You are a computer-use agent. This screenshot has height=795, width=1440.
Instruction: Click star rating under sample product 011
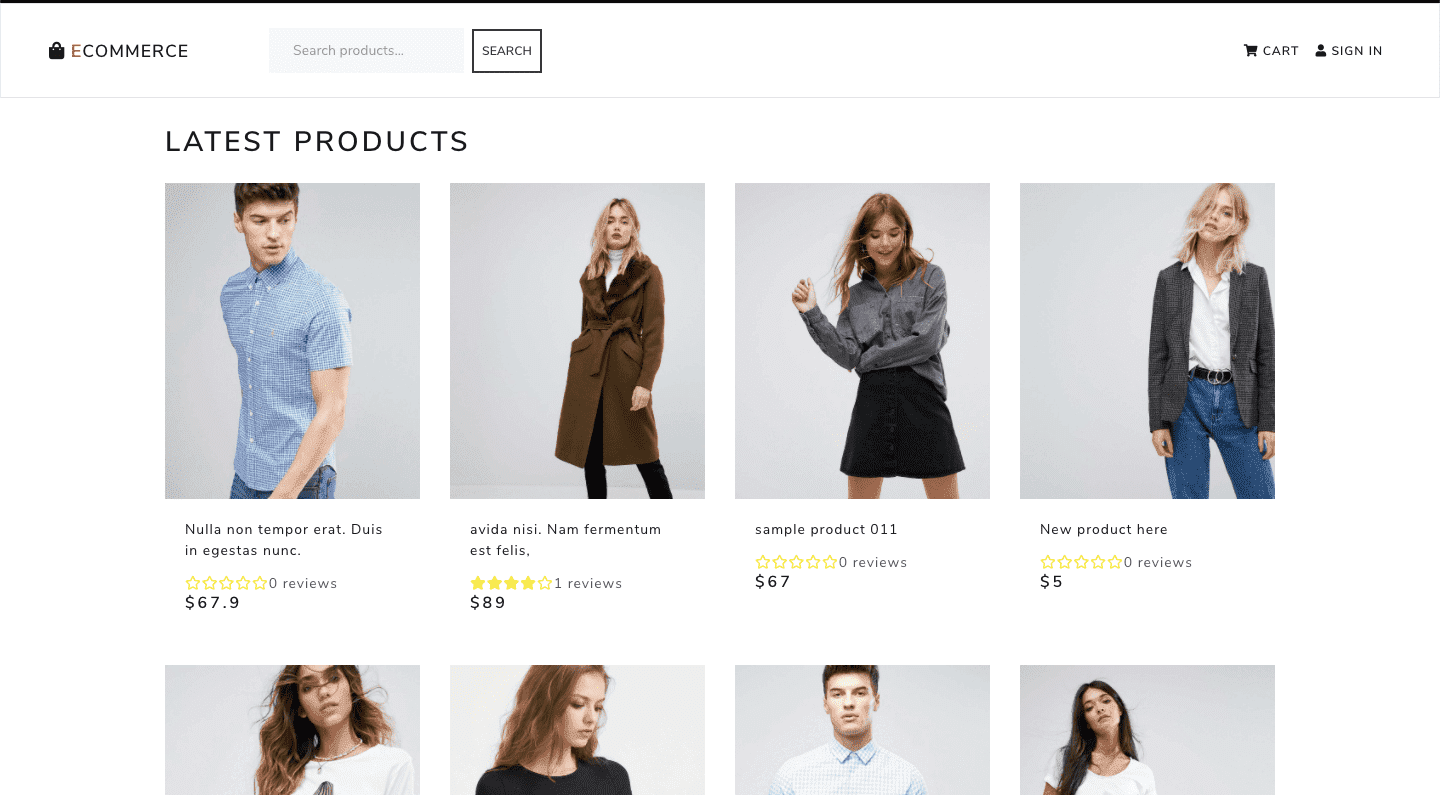click(x=796, y=562)
